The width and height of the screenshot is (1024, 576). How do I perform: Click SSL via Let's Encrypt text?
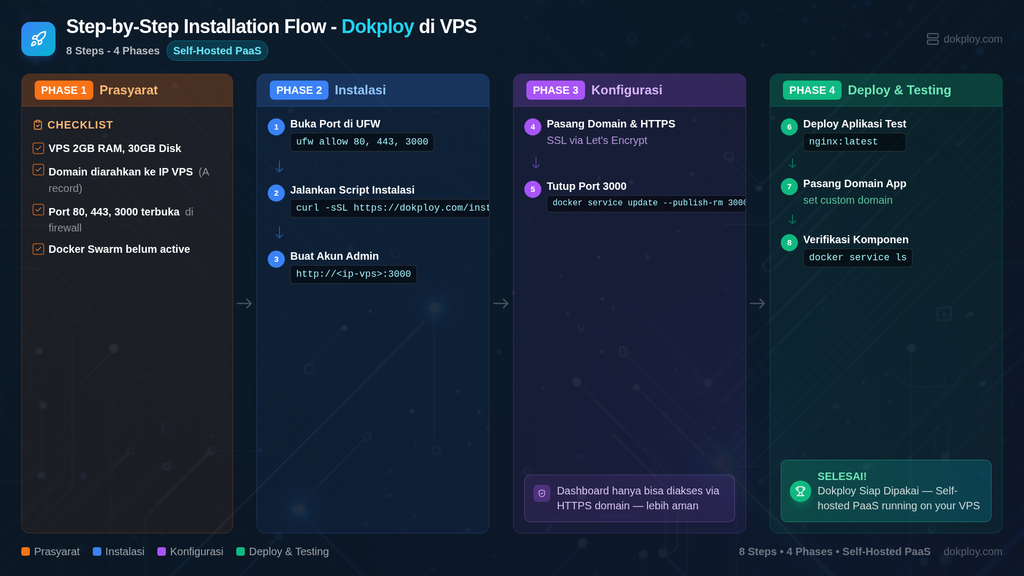tap(597, 140)
